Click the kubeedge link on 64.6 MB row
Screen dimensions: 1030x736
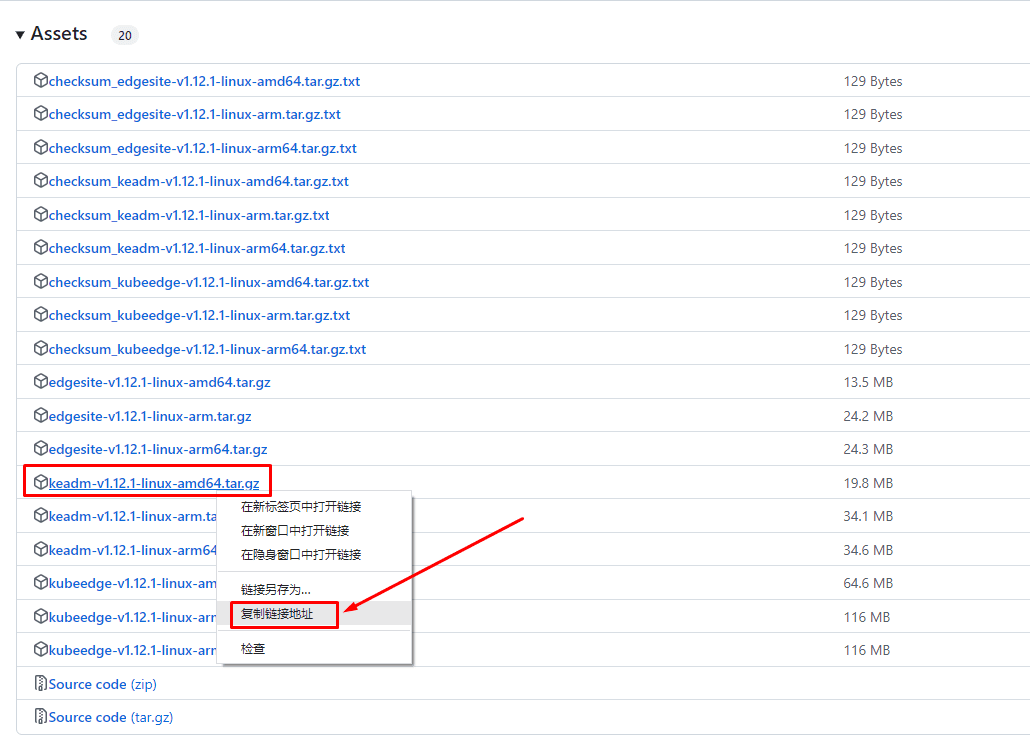[x=133, y=584]
